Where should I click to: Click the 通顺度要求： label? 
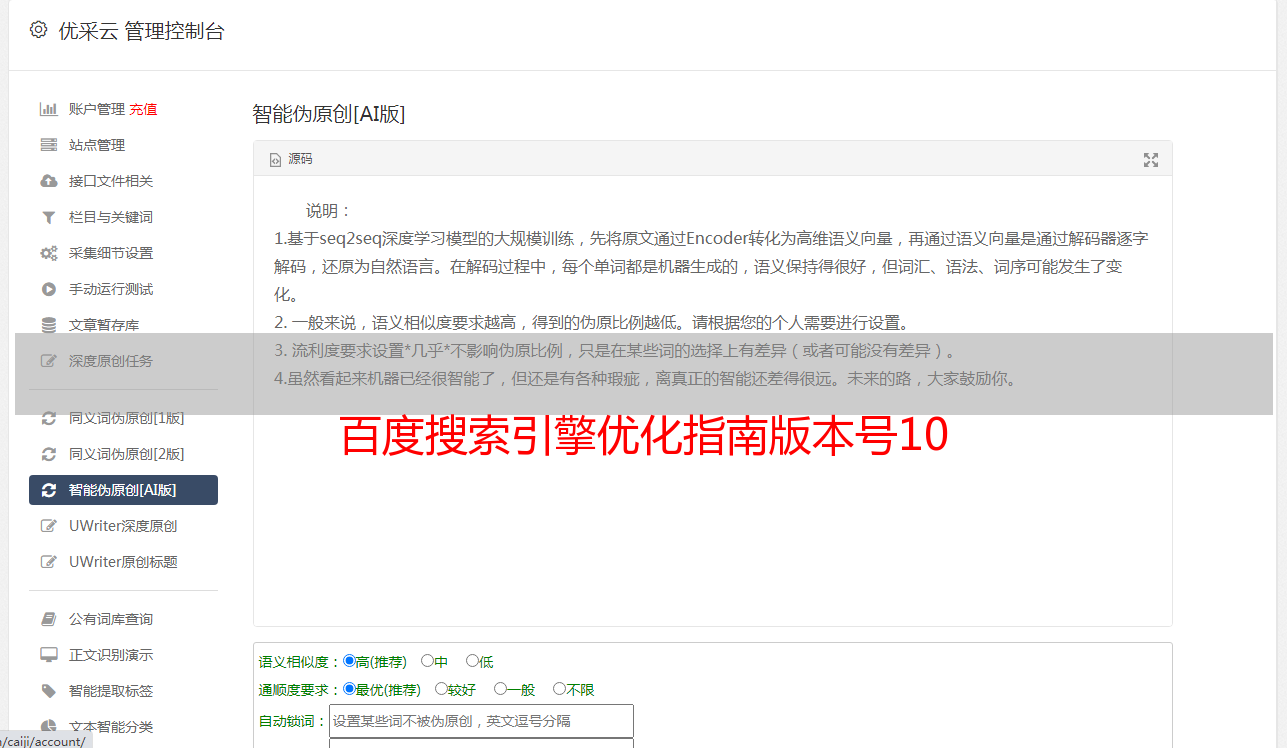300,690
